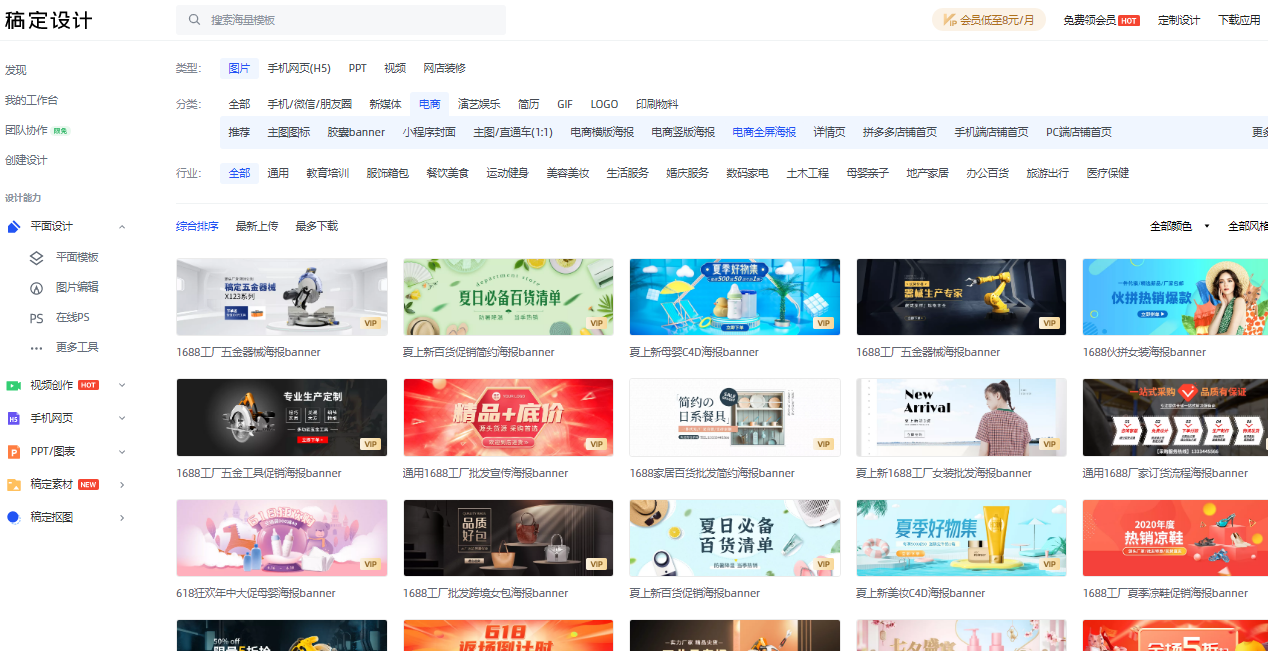1268x651 pixels.
Task: Choose the 印刷物料 category
Action: point(657,104)
